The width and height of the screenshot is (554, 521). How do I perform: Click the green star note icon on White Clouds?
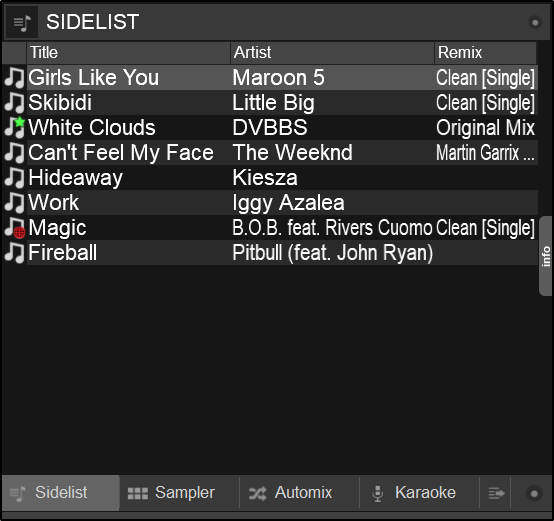14,128
